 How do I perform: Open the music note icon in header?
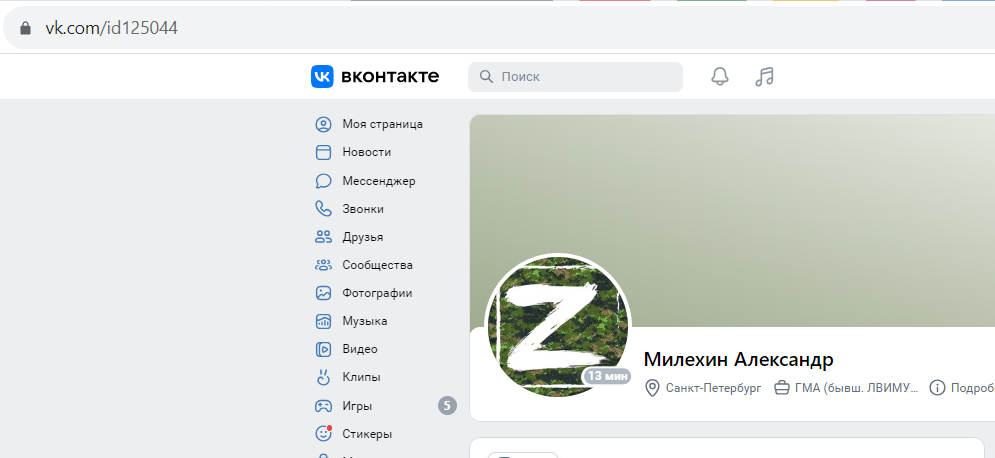click(765, 77)
